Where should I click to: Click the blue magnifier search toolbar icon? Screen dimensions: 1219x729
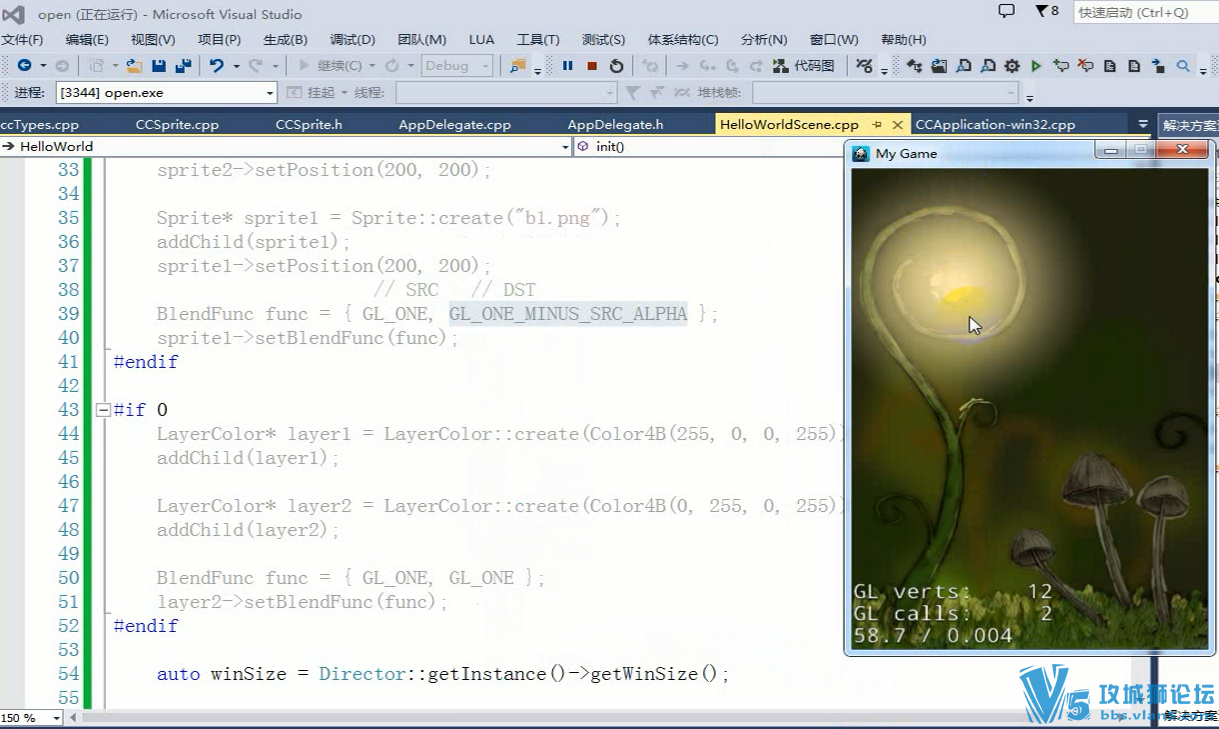tap(1183, 66)
